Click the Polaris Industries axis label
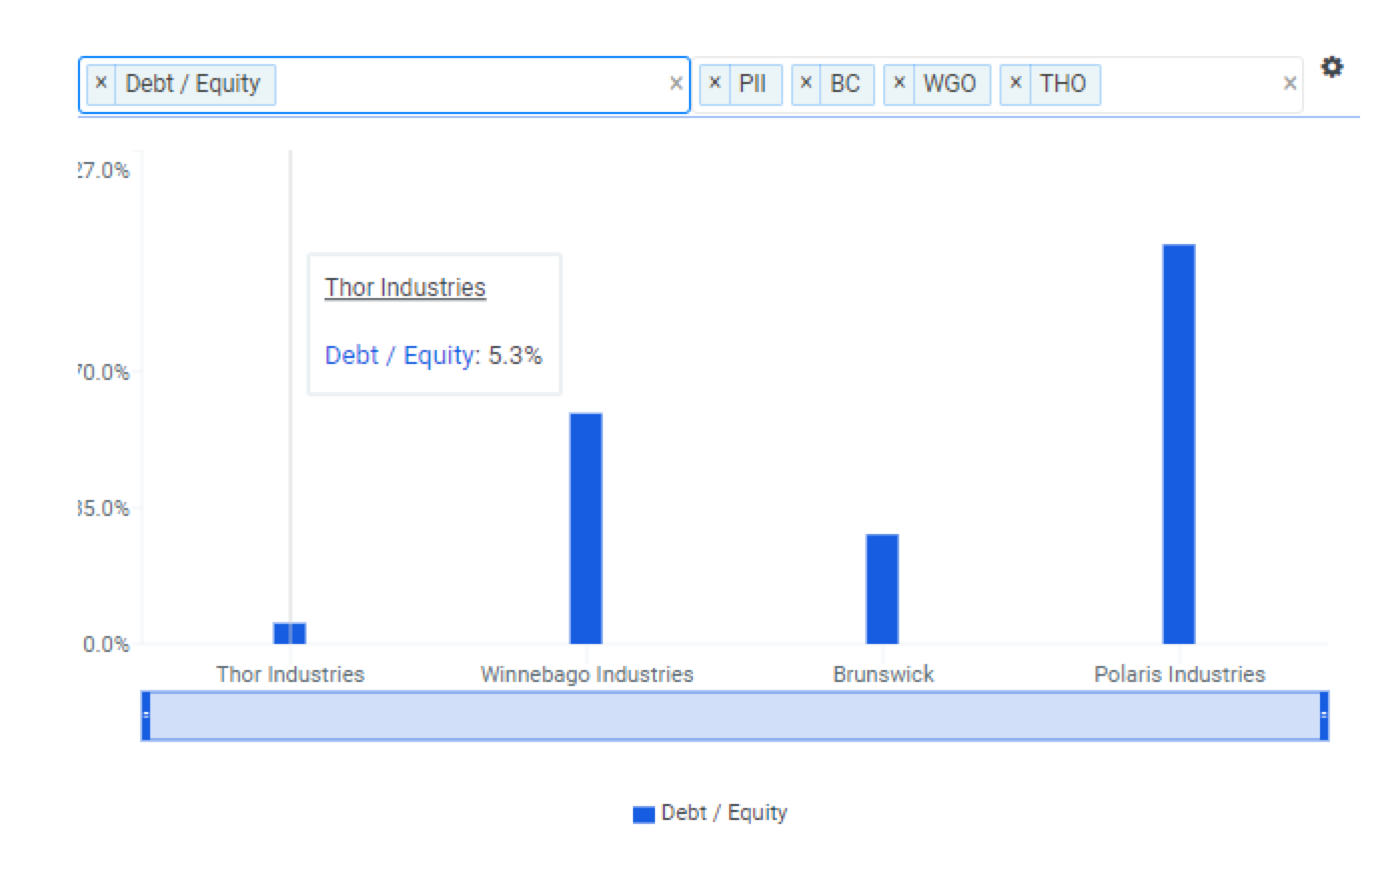 (1179, 674)
